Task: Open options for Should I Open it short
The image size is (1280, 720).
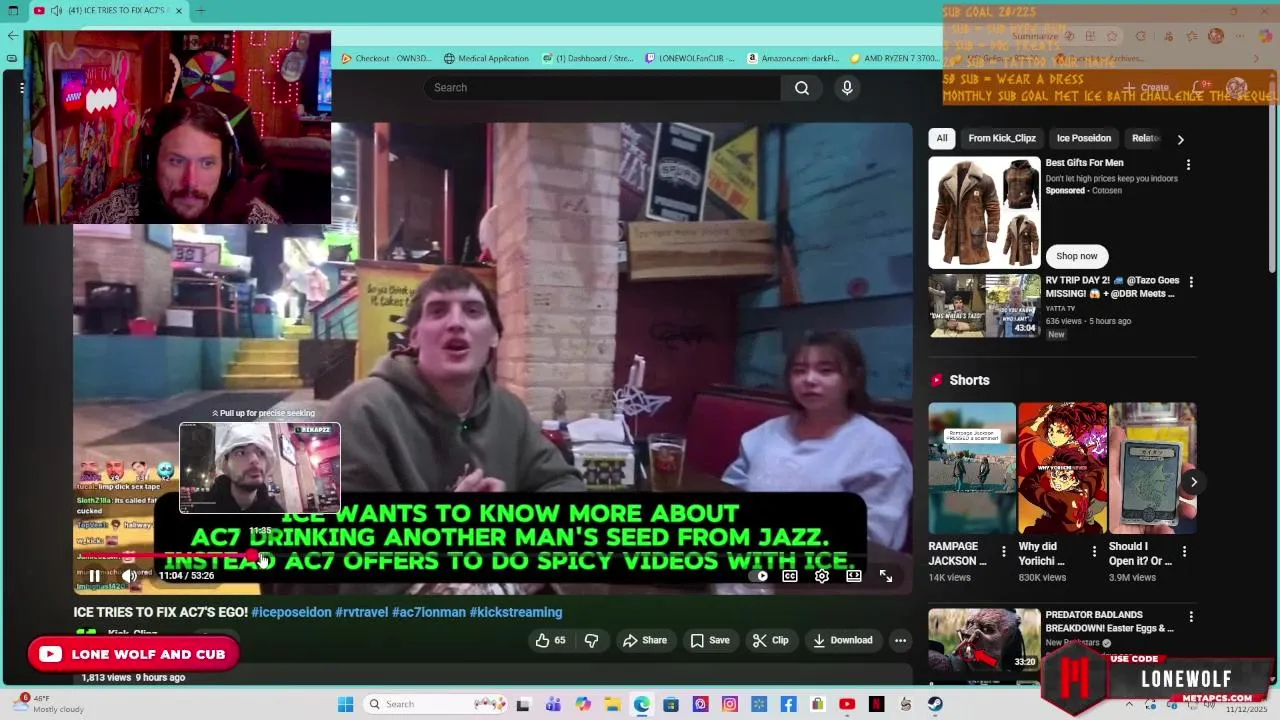Action: 1184,551
